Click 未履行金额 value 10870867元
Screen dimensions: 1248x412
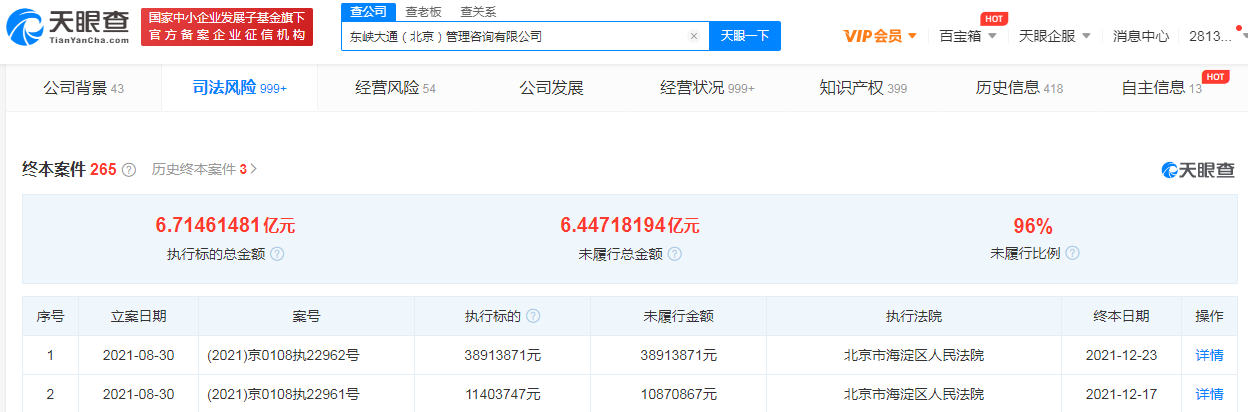(678, 394)
